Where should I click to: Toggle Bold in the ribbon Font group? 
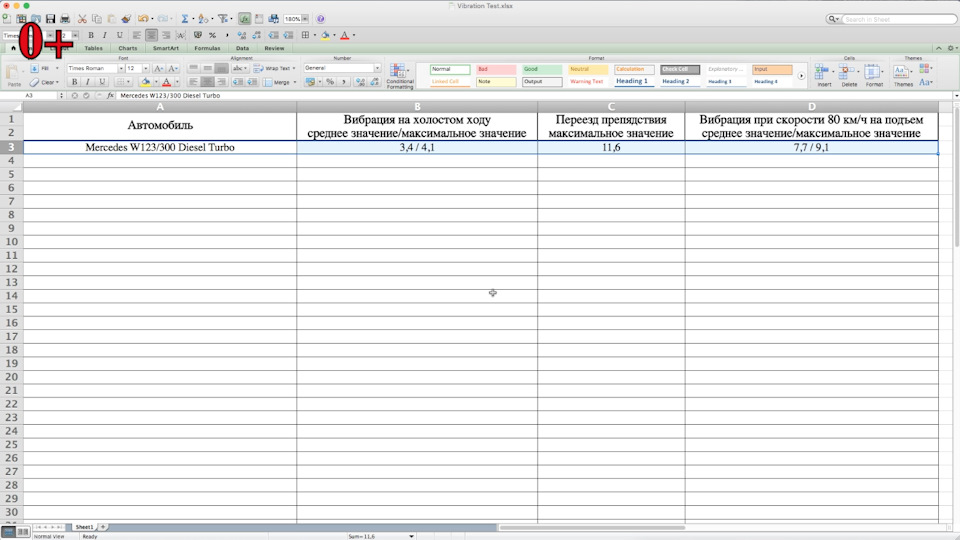tap(75, 81)
